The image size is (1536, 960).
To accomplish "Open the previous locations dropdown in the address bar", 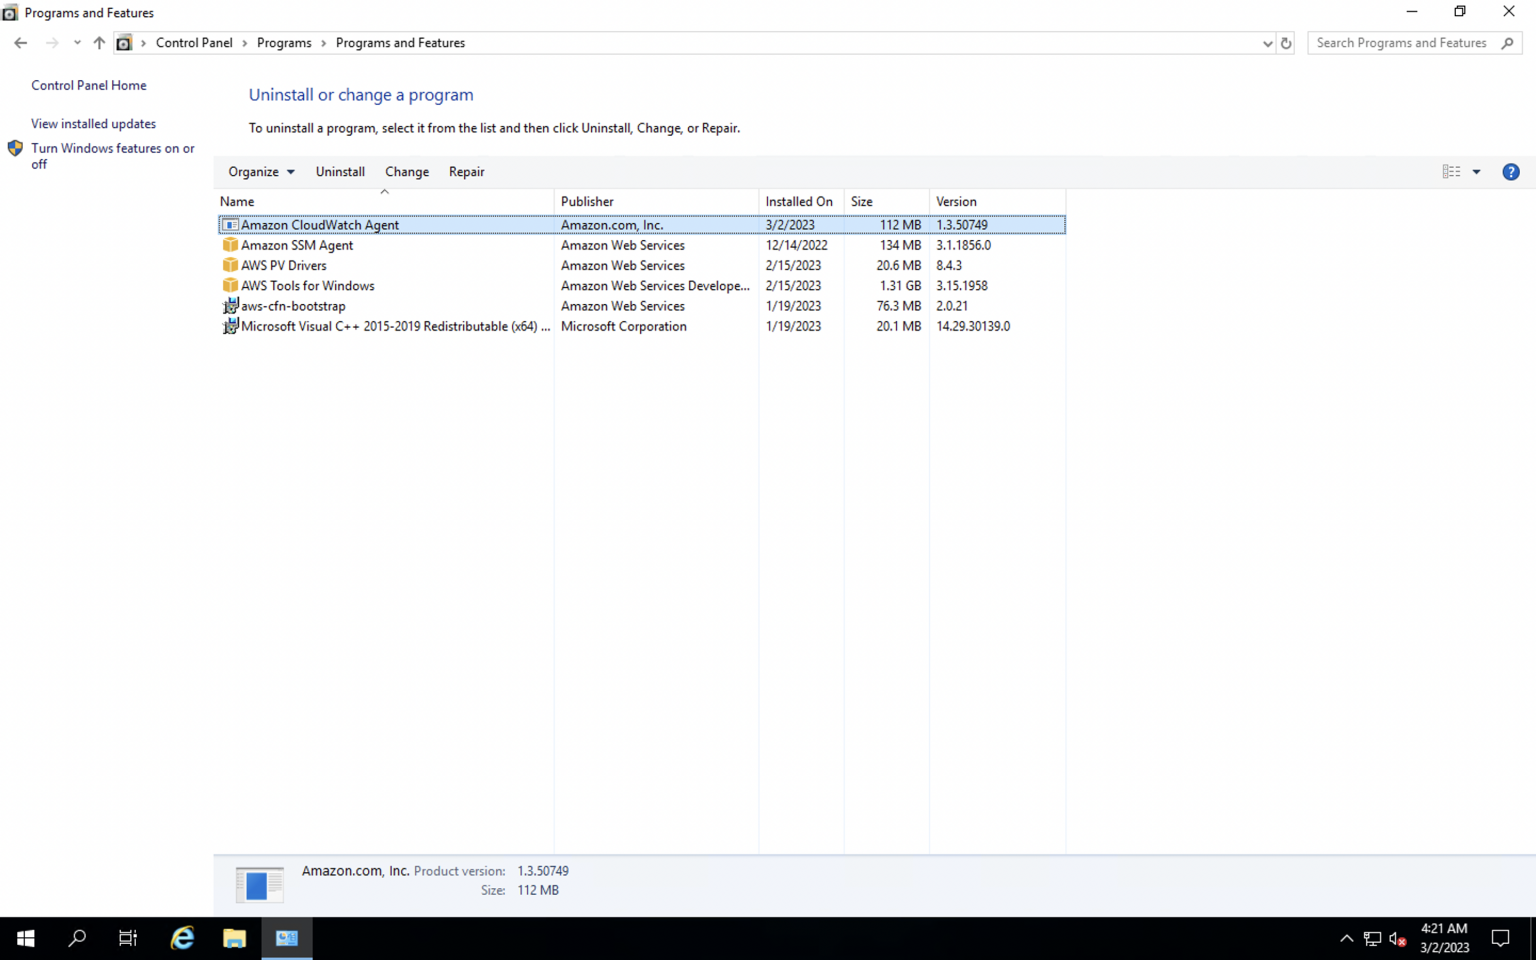I will 1267,43.
